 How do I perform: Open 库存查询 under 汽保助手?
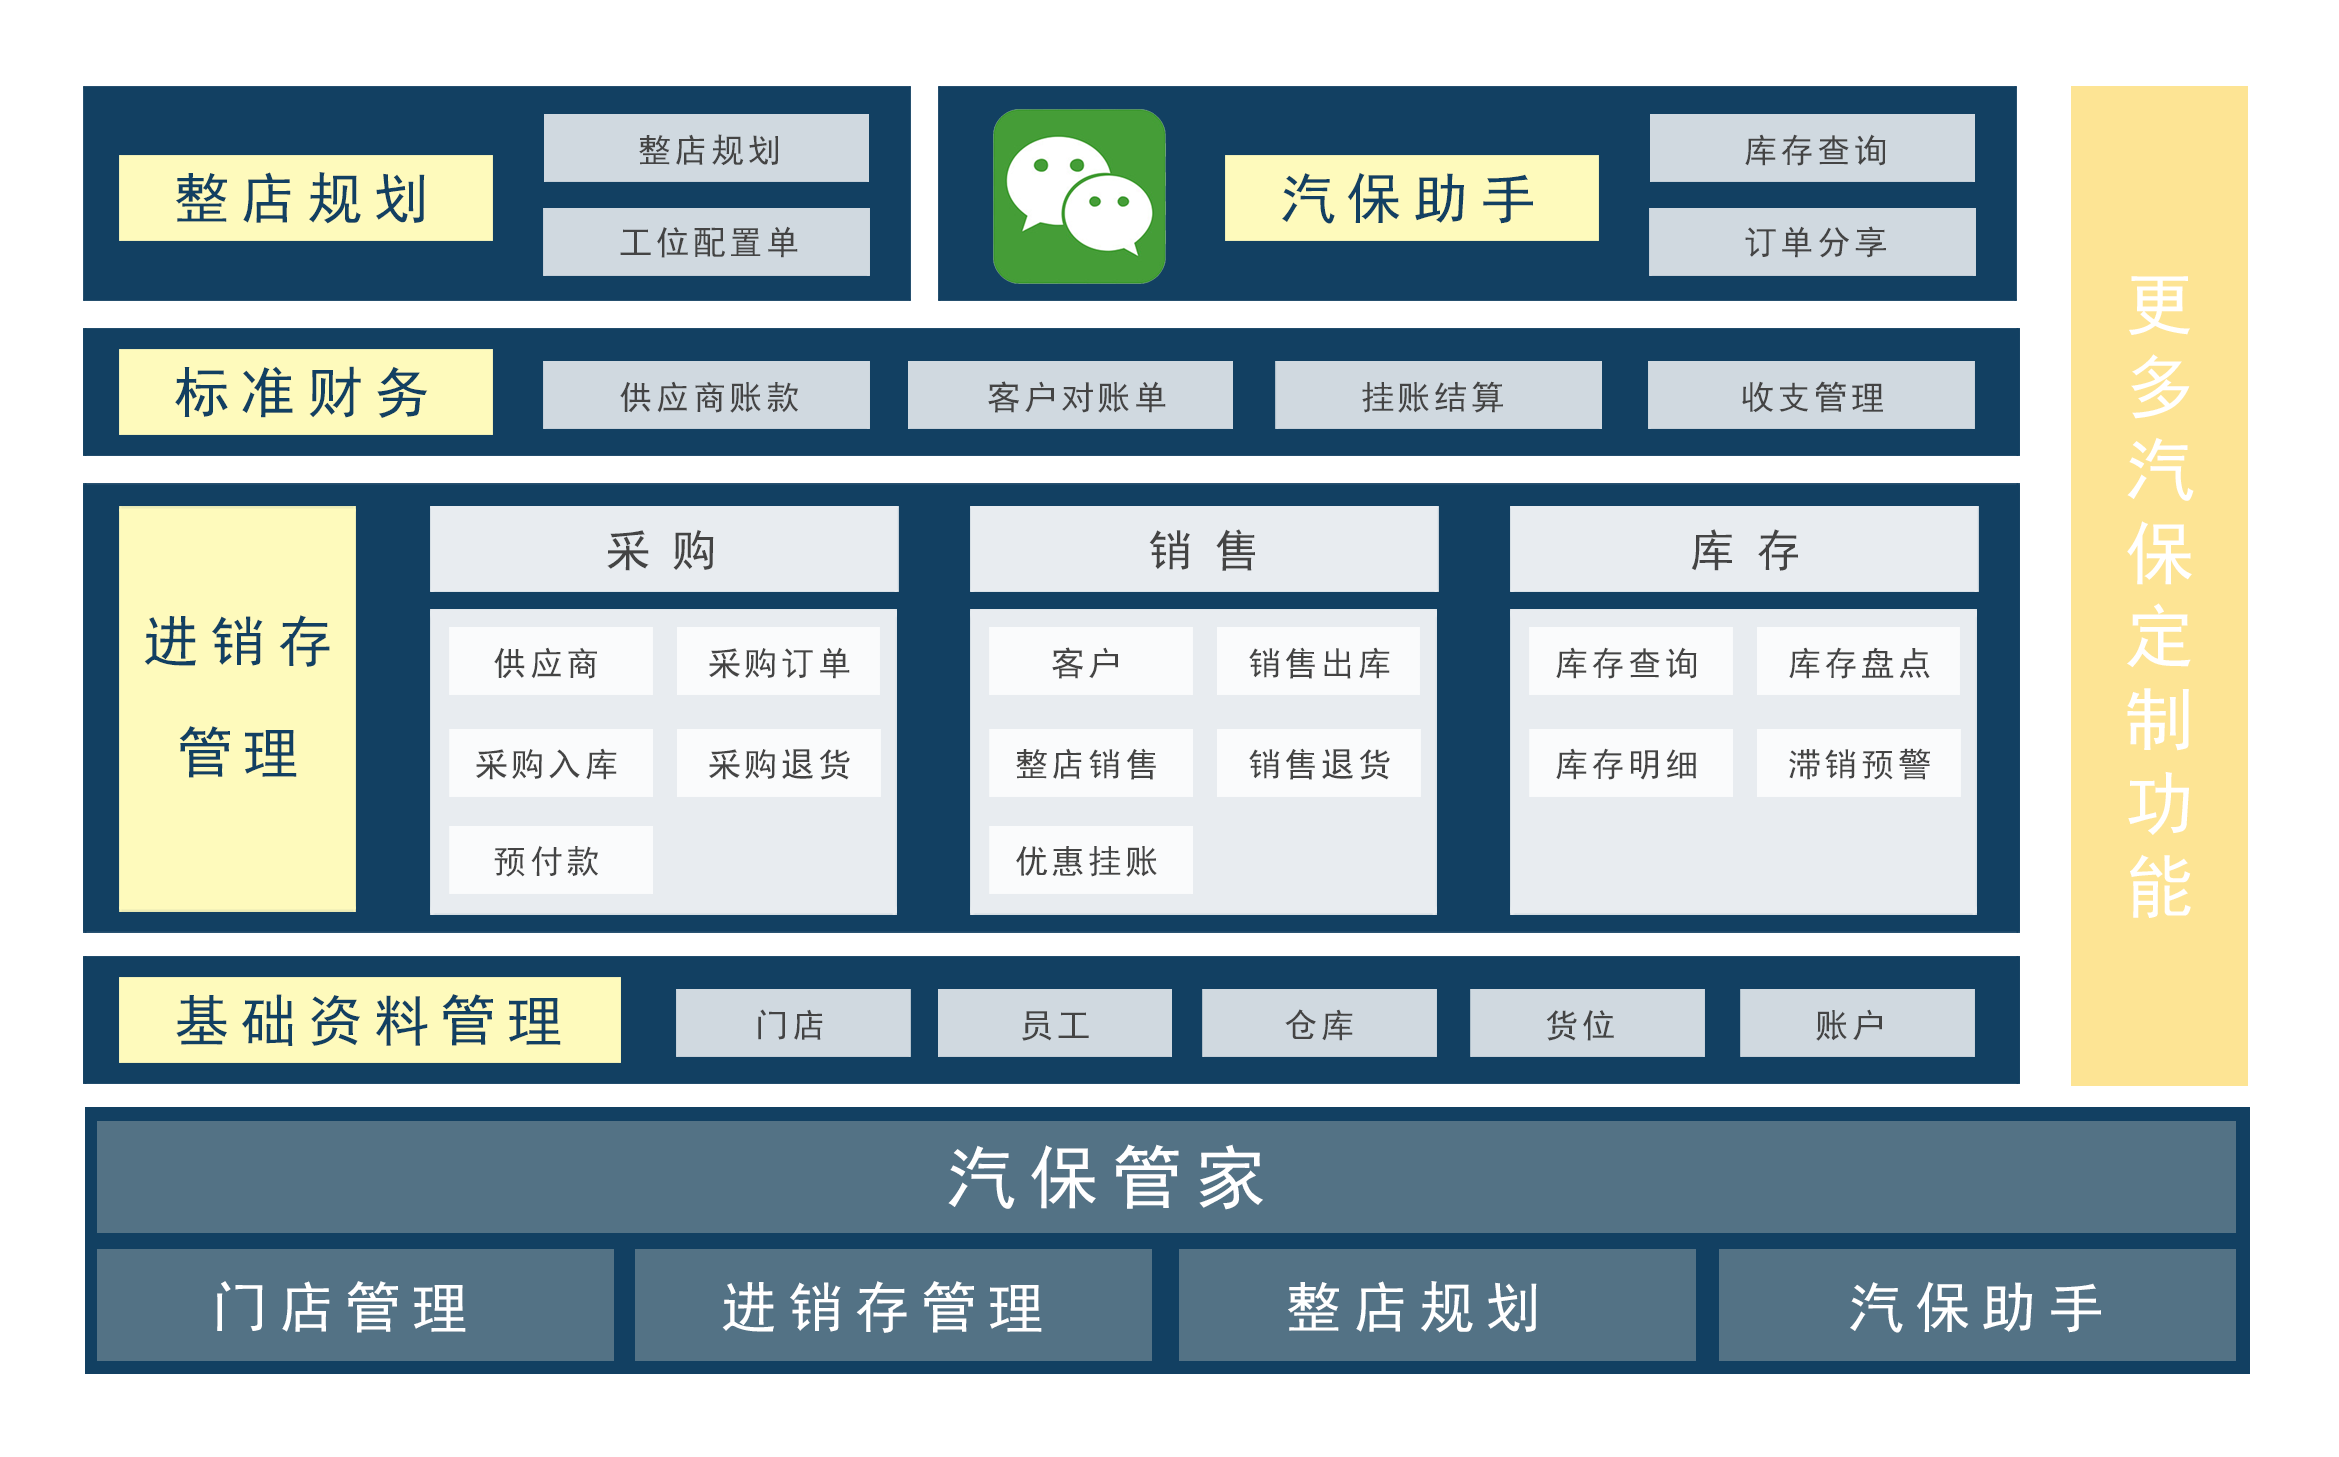pyautogui.click(x=1812, y=148)
